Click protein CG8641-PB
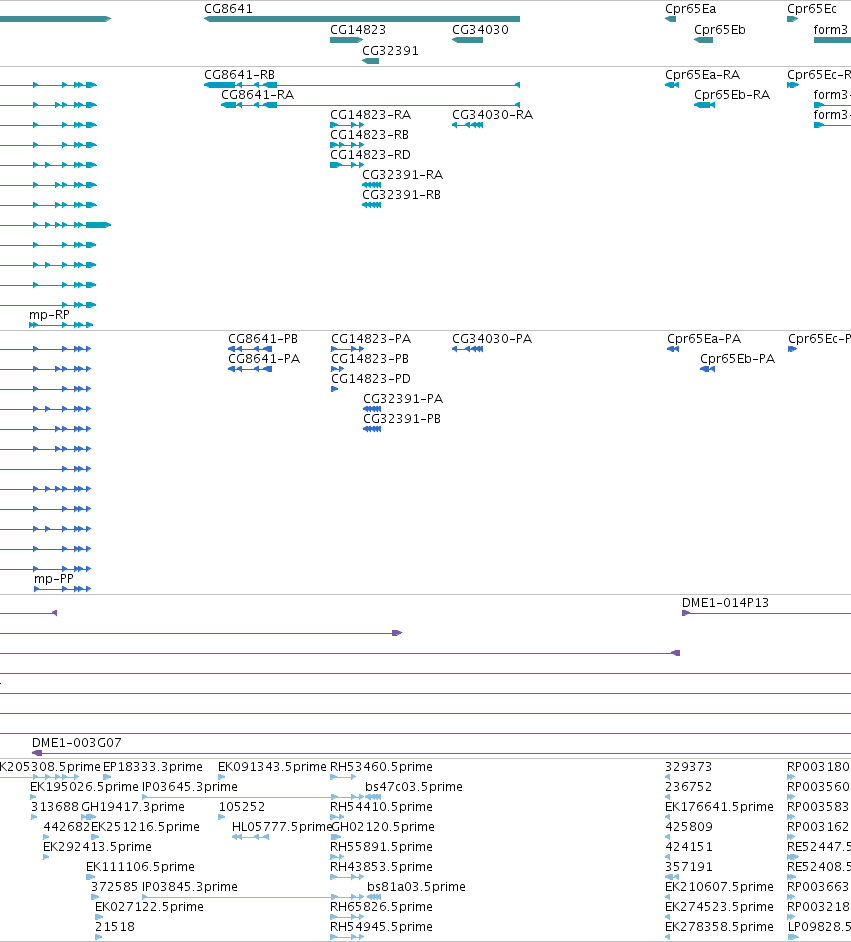This screenshot has width=851, height=942. pyautogui.click(x=263, y=339)
